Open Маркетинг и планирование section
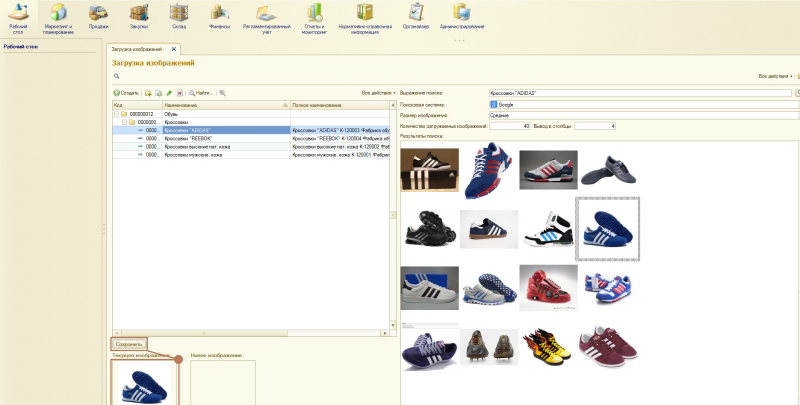The width and height of the screenshot is (800, 405). pyautogui.click(x=58, y=18)
